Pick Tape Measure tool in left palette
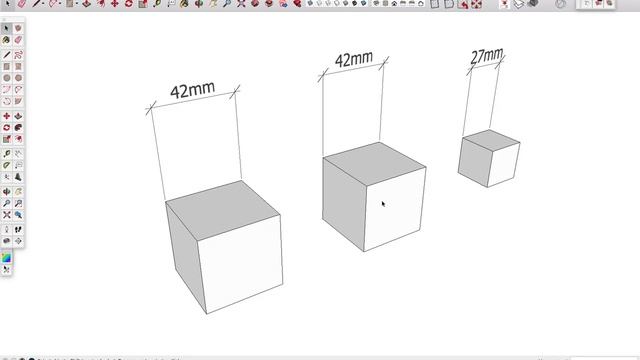640x360 pixels. tap(6, 154)
